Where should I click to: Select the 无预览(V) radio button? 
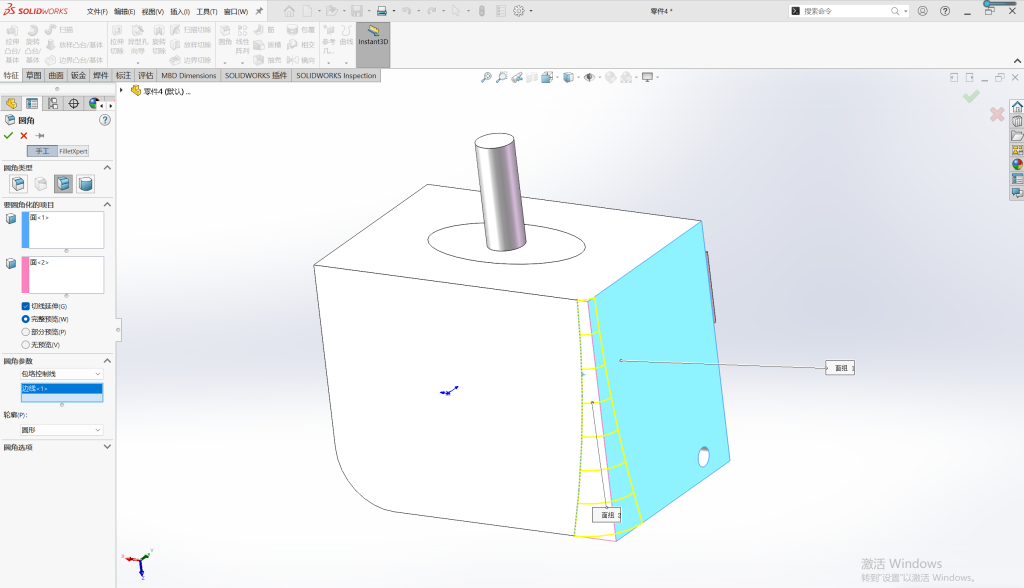pyautogui.click(x=25, y=344)
